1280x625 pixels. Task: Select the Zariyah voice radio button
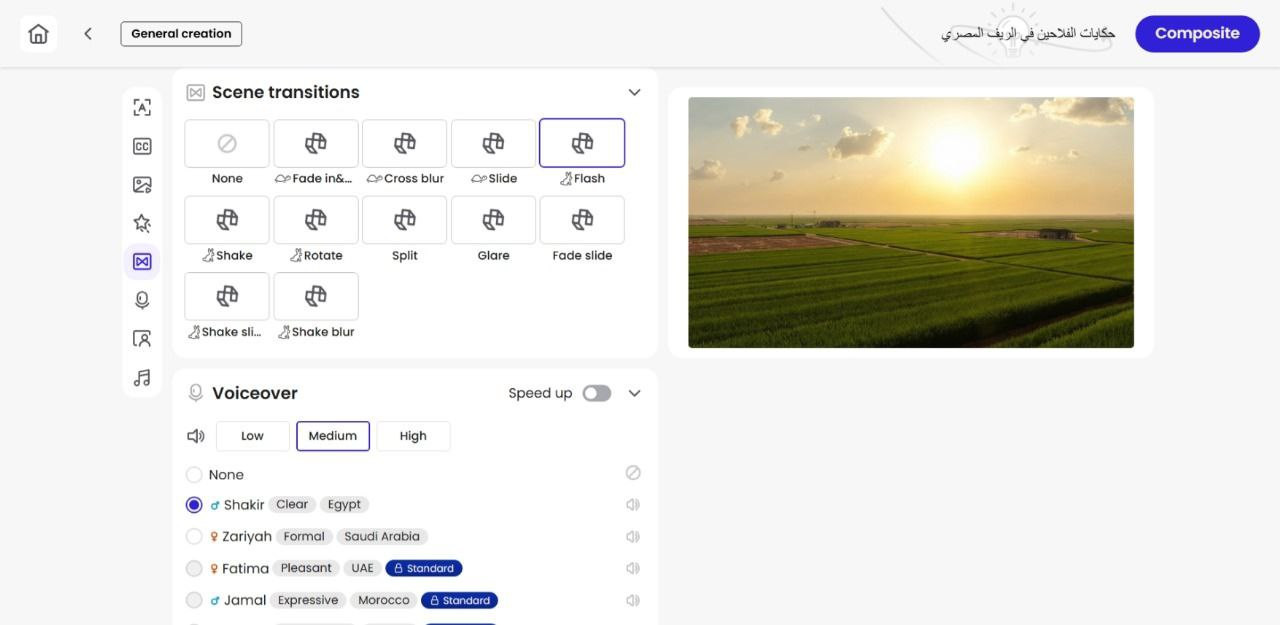click(194, 537)
